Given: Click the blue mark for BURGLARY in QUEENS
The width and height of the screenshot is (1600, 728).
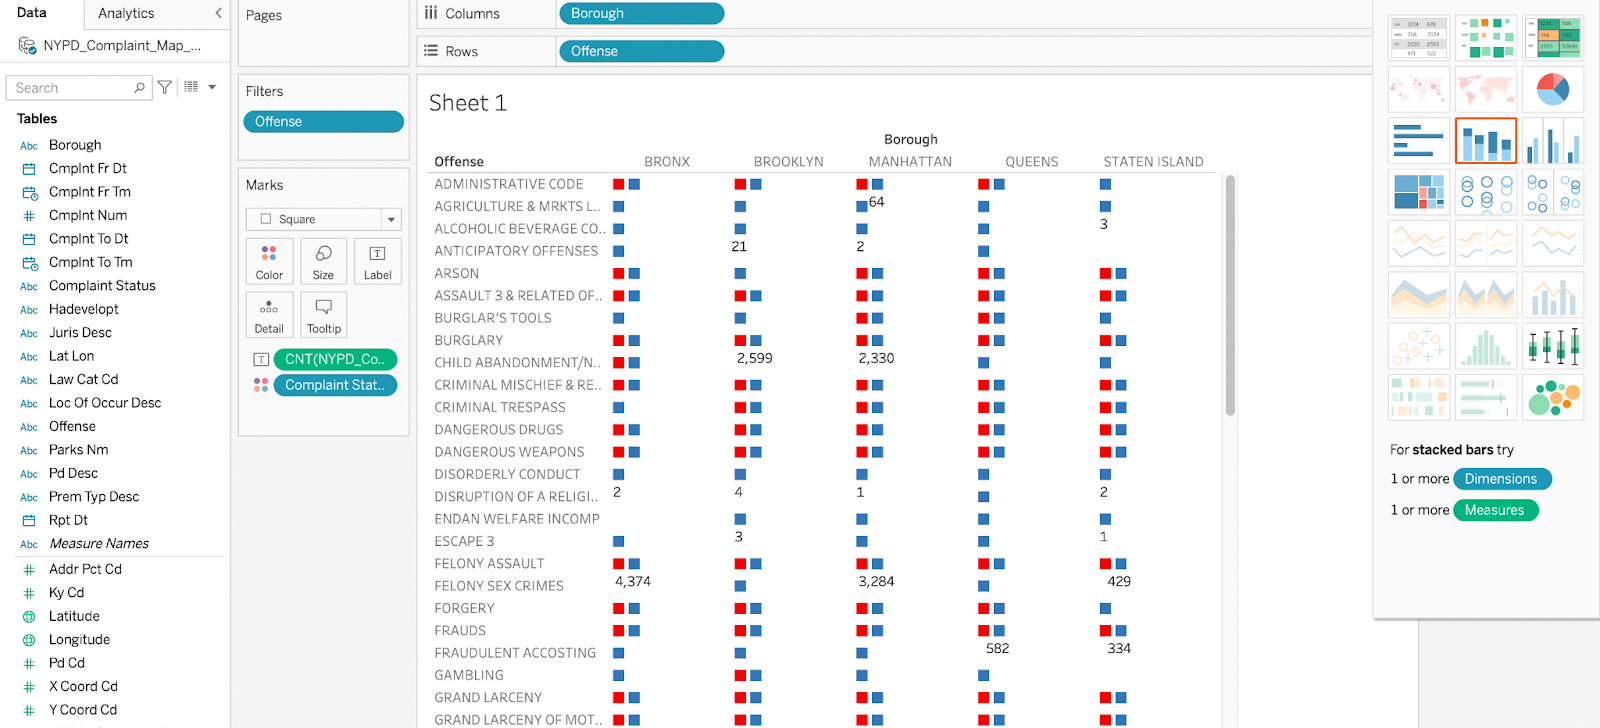Looking at the screenshot, I should [999, 340].
